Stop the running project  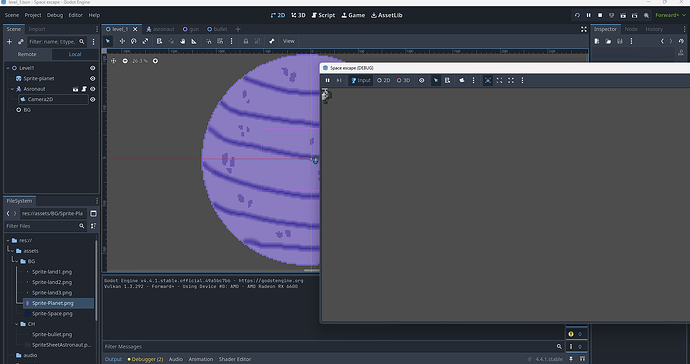coord(600,15)
